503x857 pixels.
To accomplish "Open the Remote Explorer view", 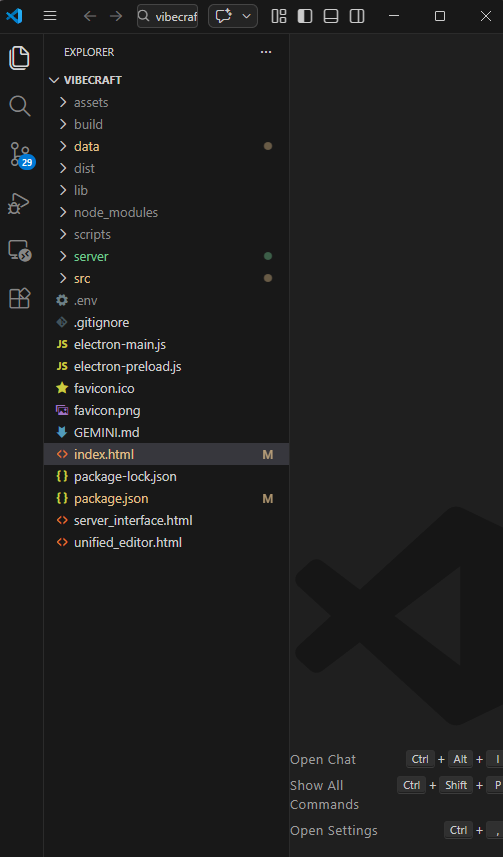I will (x=20, y=251).
